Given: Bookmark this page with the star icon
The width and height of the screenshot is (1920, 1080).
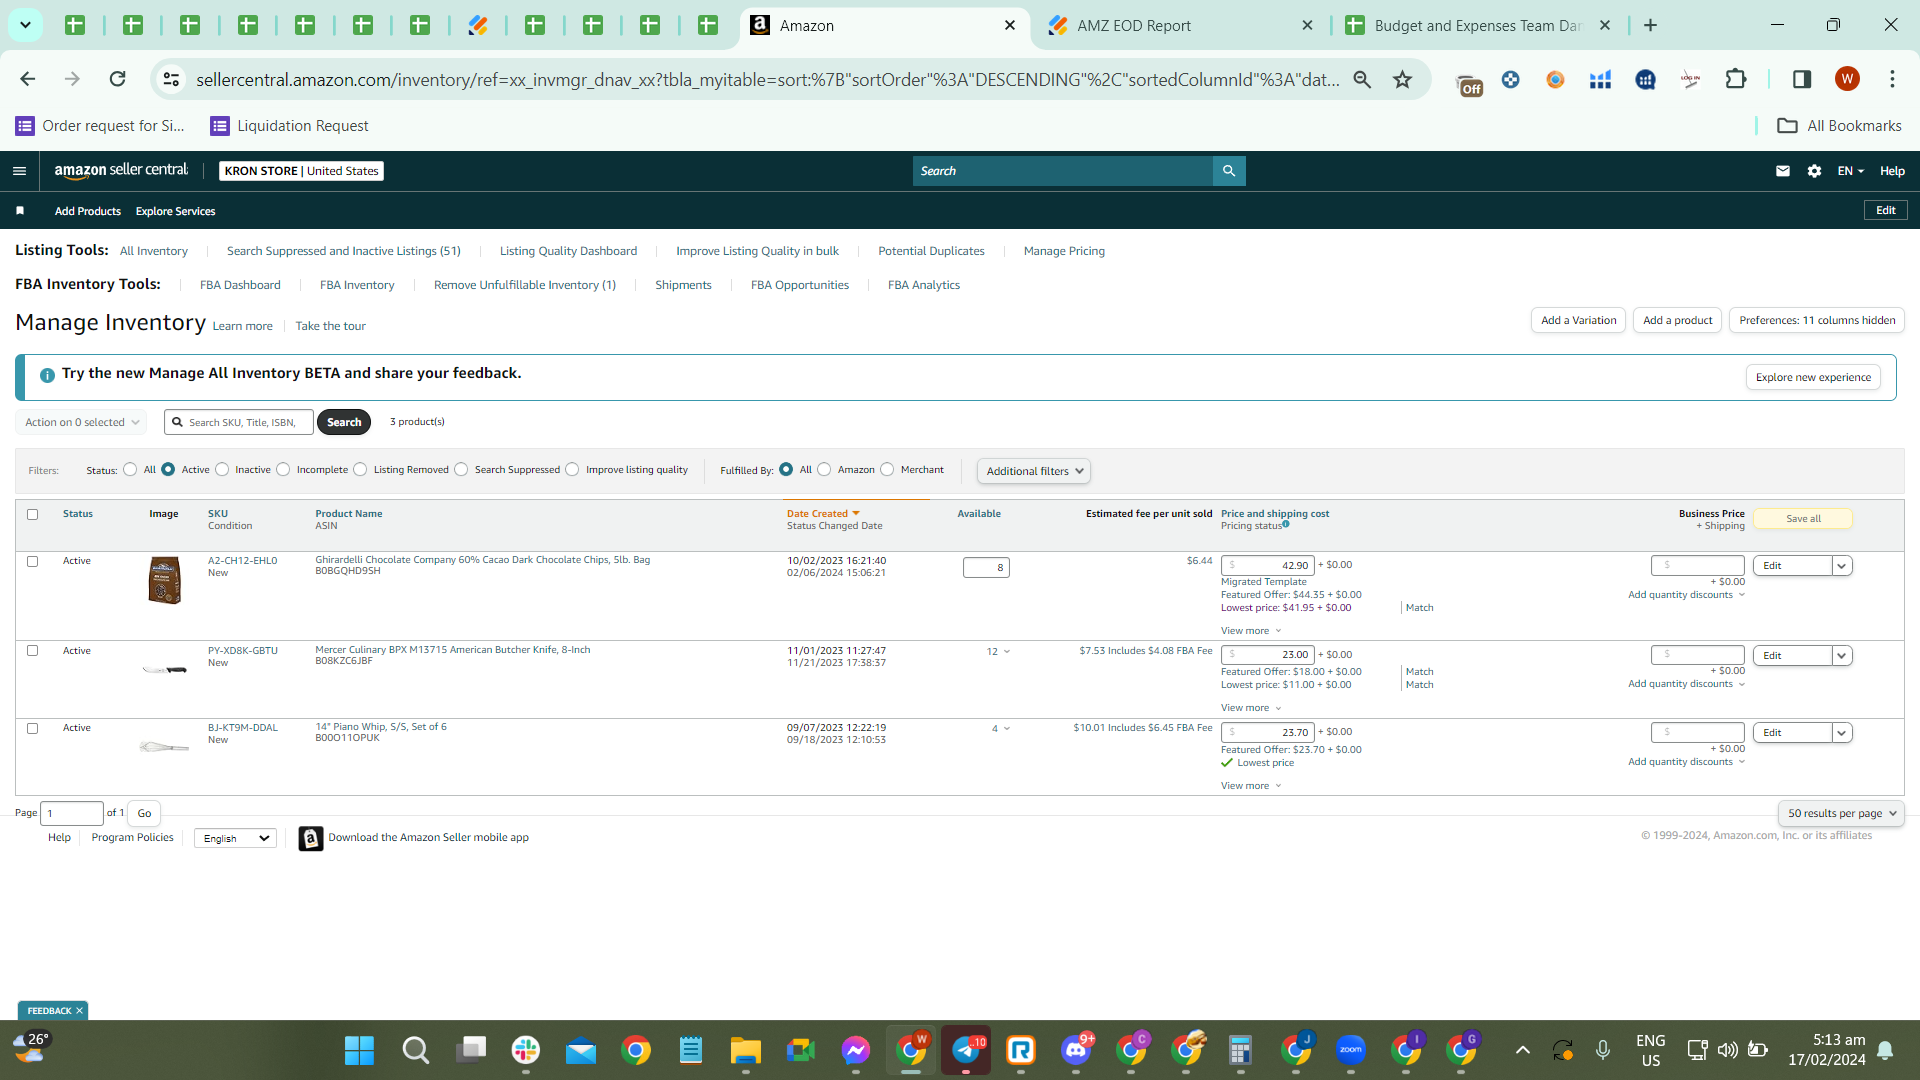Looking at the screenshot, I should pos(1403,79).
